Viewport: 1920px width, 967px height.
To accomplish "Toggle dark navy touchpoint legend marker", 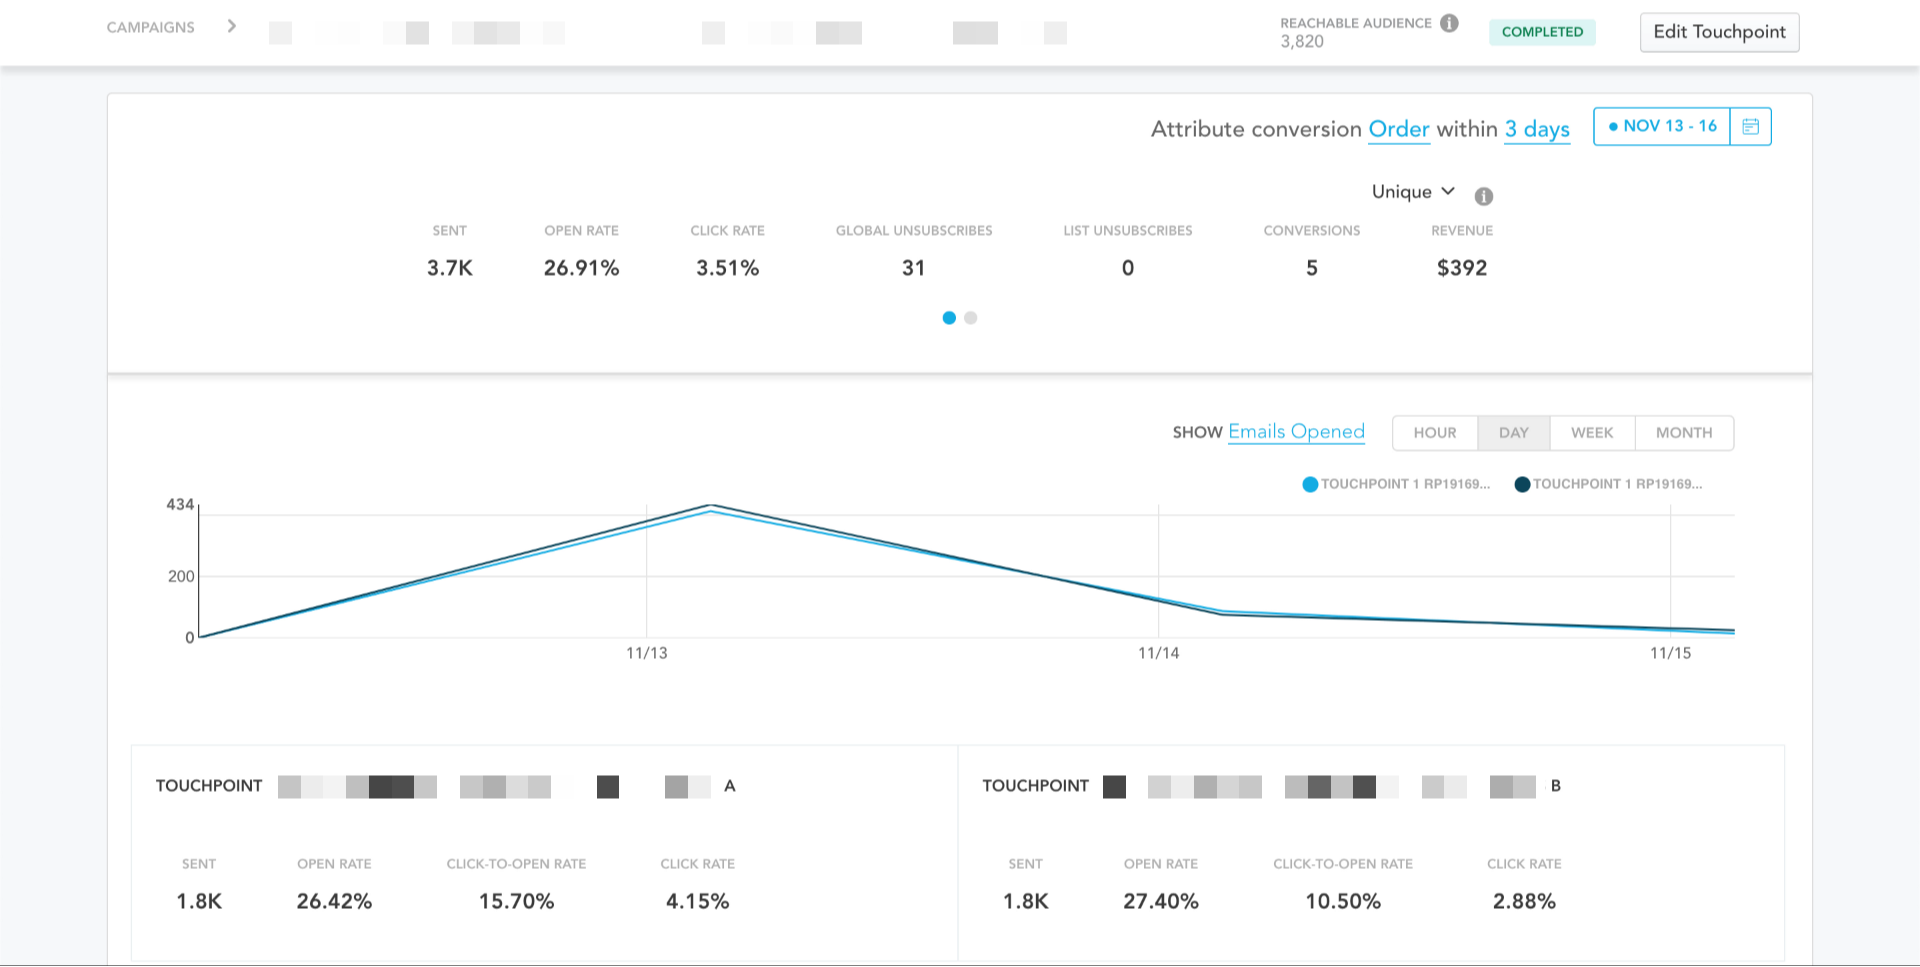I will click(1522, 485).
